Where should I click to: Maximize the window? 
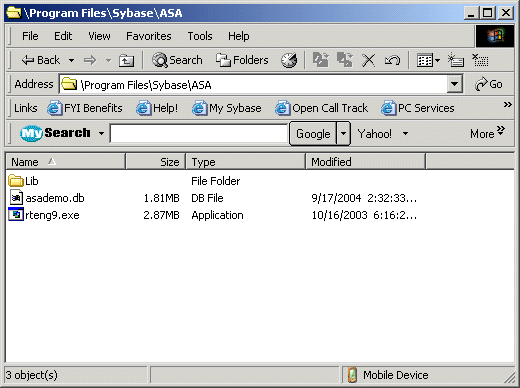(487, 13)
